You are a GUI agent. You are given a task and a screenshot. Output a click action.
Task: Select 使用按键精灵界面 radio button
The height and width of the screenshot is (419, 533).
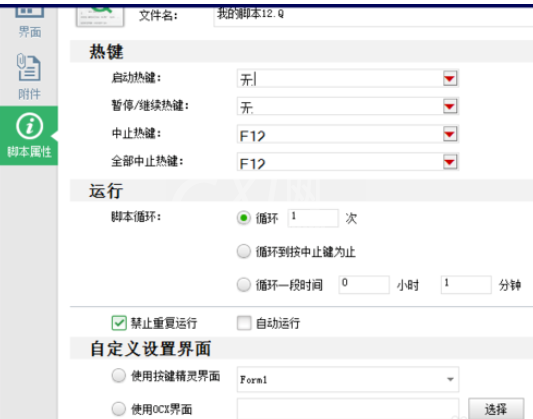pos(119,376)
